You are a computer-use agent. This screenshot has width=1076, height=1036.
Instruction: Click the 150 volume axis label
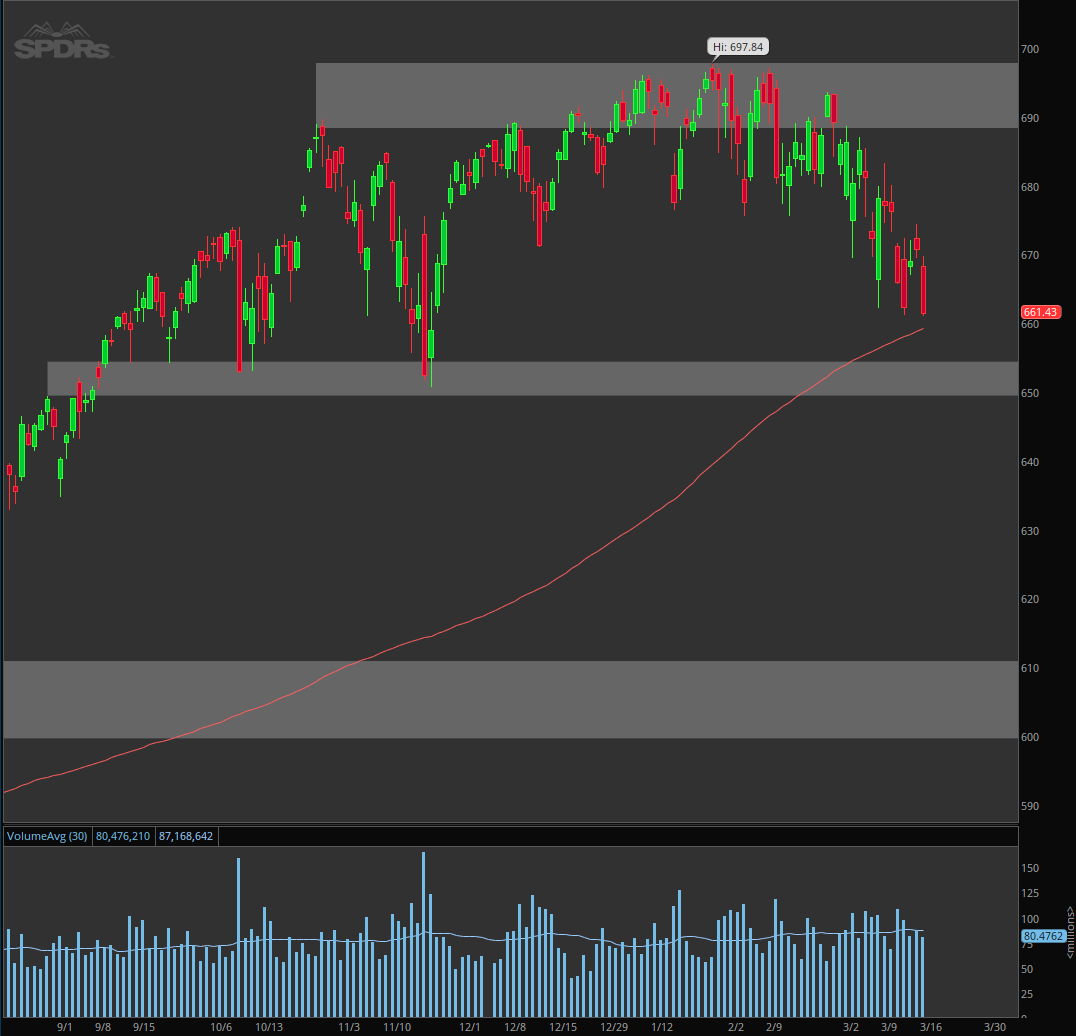[1030, 868]
